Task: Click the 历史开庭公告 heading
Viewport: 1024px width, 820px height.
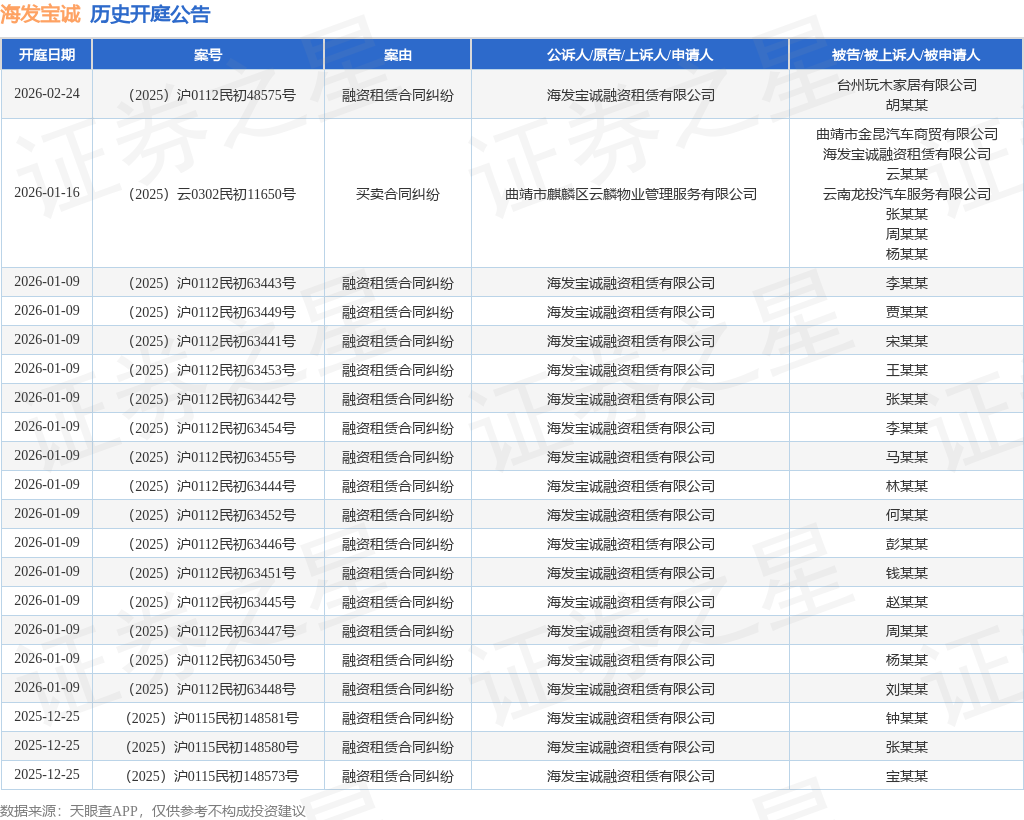Action: coord(150,14)
